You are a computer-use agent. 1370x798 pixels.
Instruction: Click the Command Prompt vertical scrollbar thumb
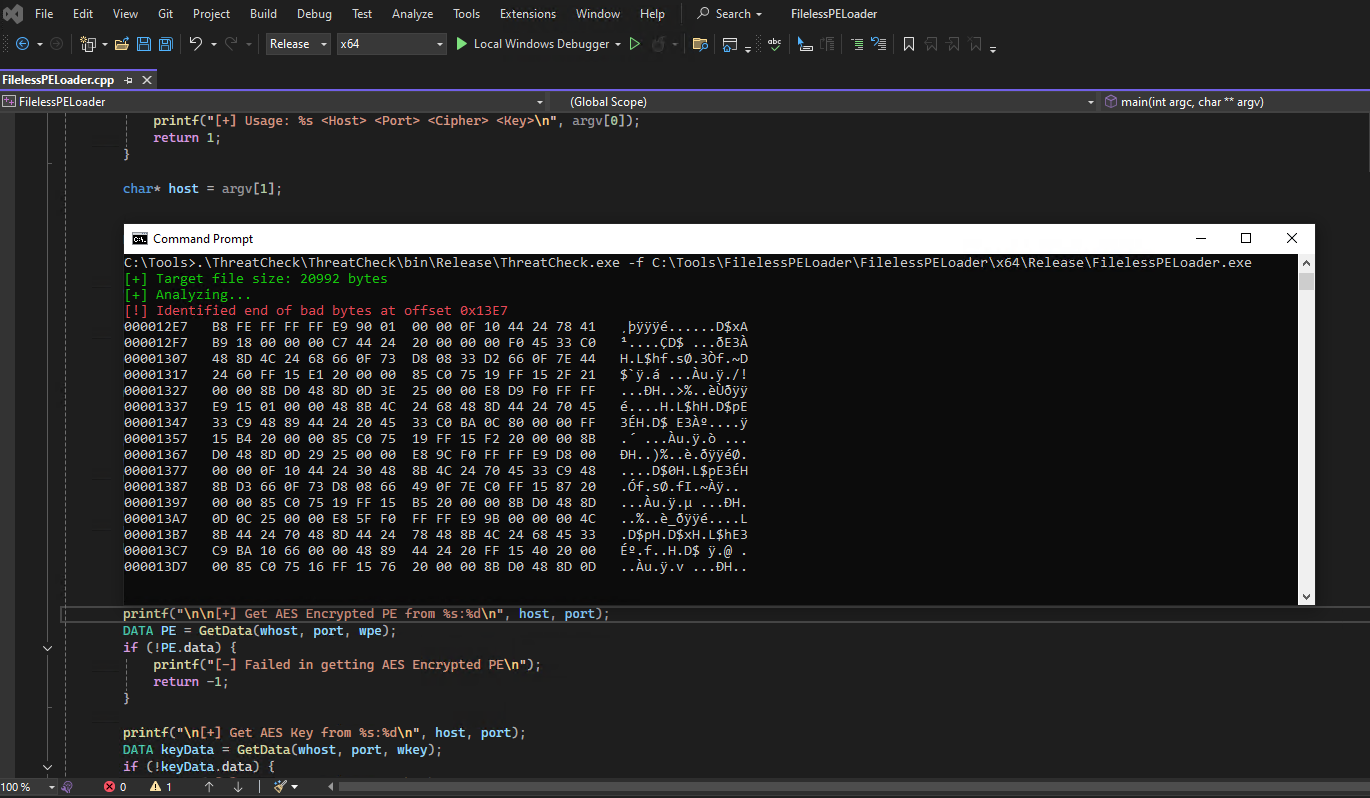click(x=1306, y=281)
